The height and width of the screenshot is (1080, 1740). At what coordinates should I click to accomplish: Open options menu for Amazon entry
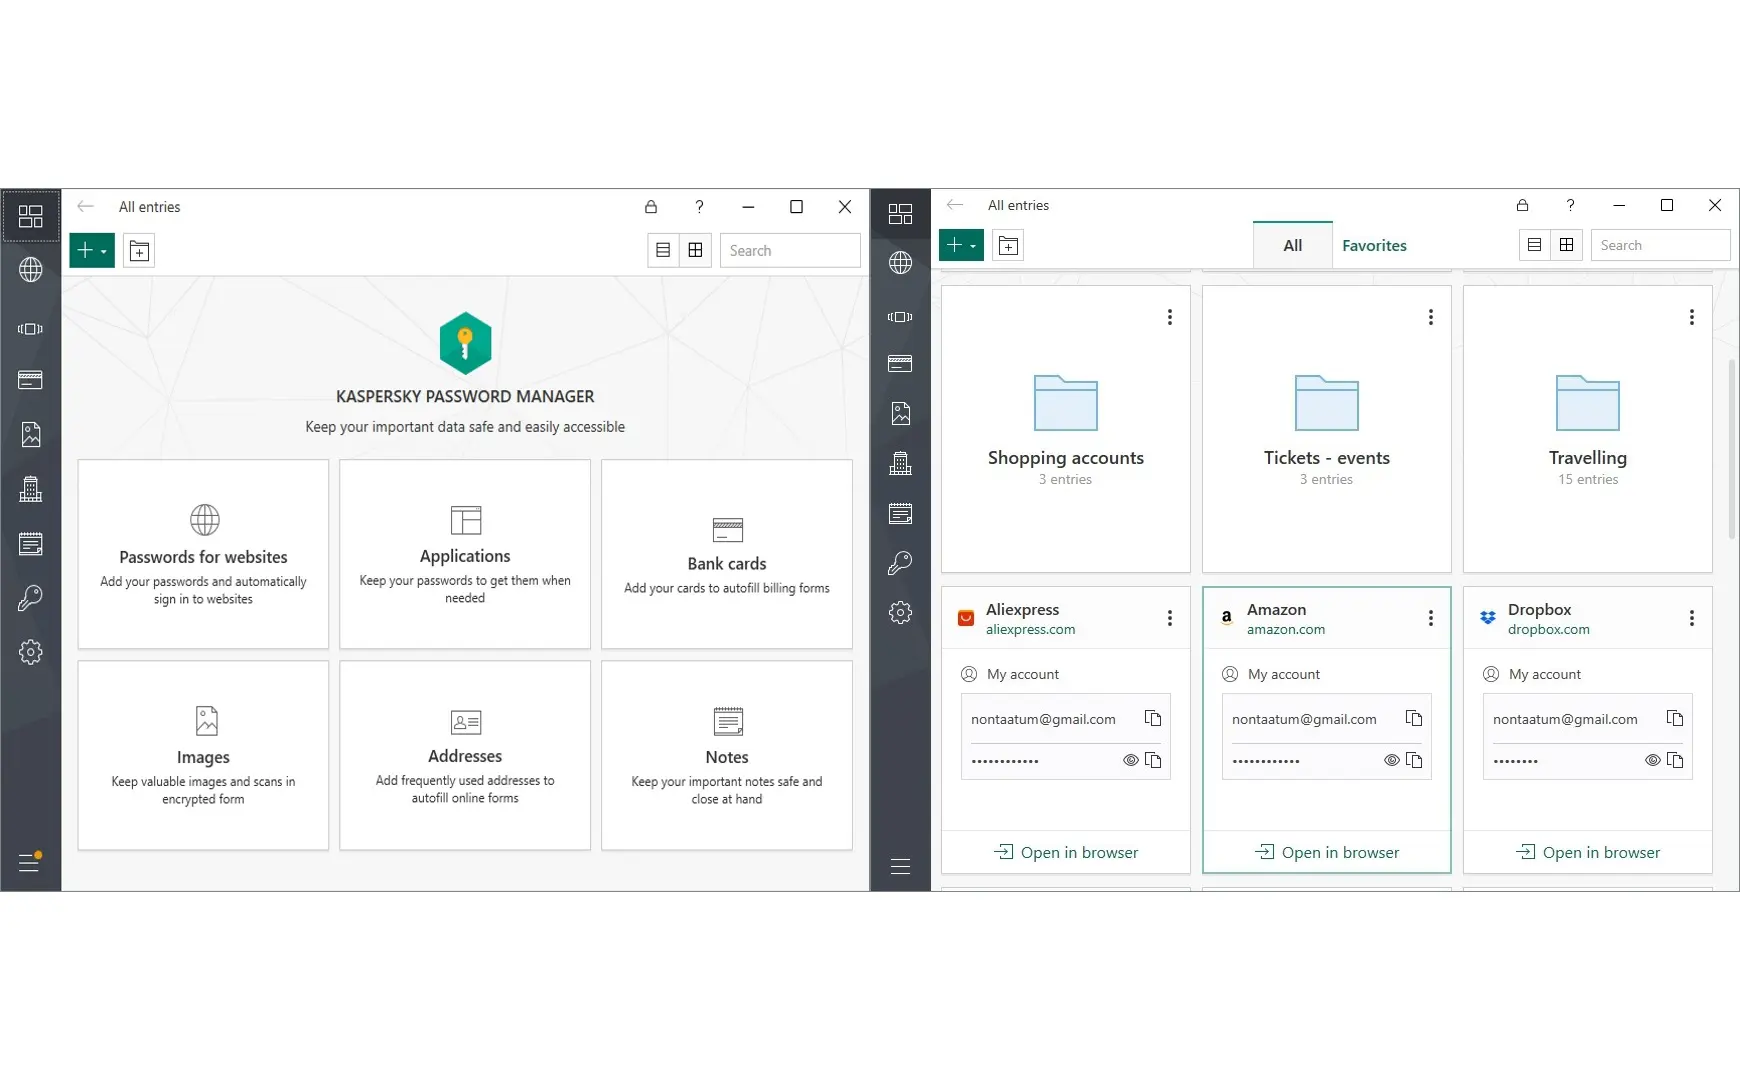click(x=1430, y=618)
